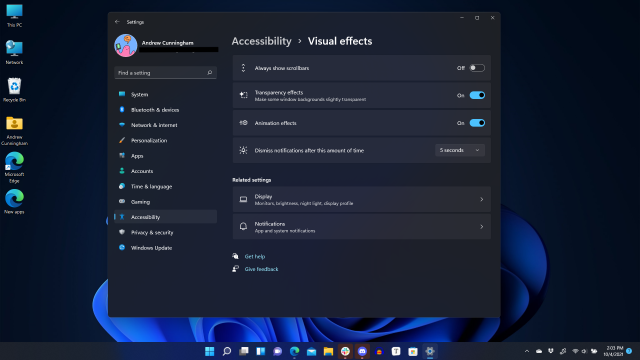This screenshot has width=640, height=360.
Task: Open the 5 seconds notification duration dropdown
Action: tap(460, 150)
